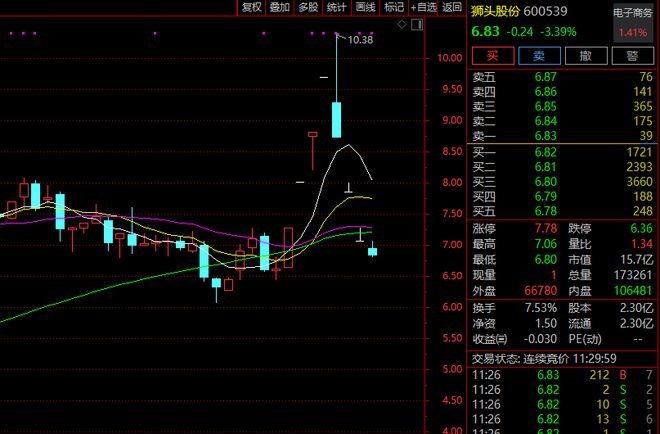Click current price 6.83 in header
This screenshot has height=434, width=660.
pyautogui.click(x=485, y=32)
